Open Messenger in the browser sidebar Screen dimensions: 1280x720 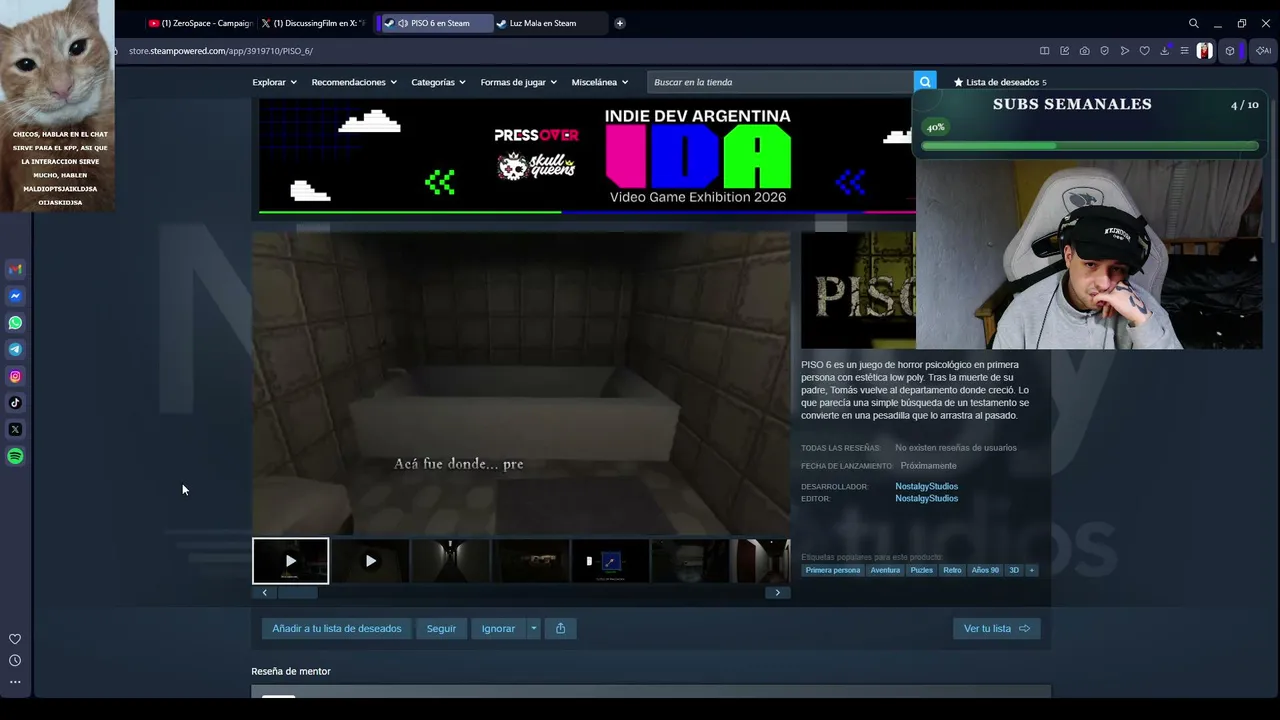(15, 296)
